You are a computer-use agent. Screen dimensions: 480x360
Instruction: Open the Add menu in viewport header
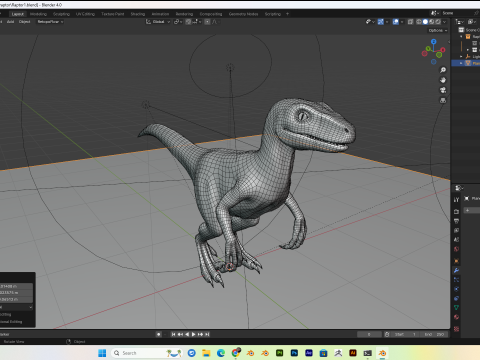click(x=10, y=22)
